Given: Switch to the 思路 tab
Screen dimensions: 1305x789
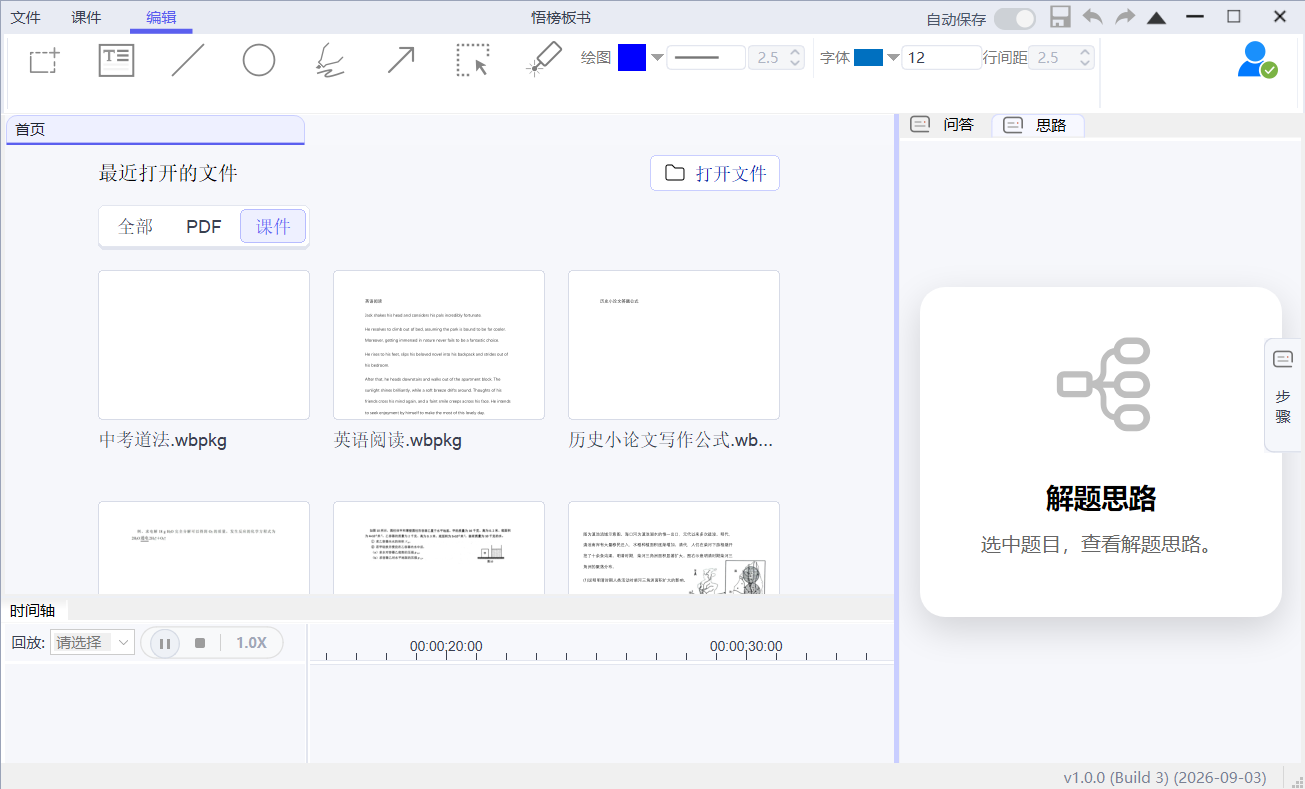Looking at the screenshot, I should tap(1037, 125).
